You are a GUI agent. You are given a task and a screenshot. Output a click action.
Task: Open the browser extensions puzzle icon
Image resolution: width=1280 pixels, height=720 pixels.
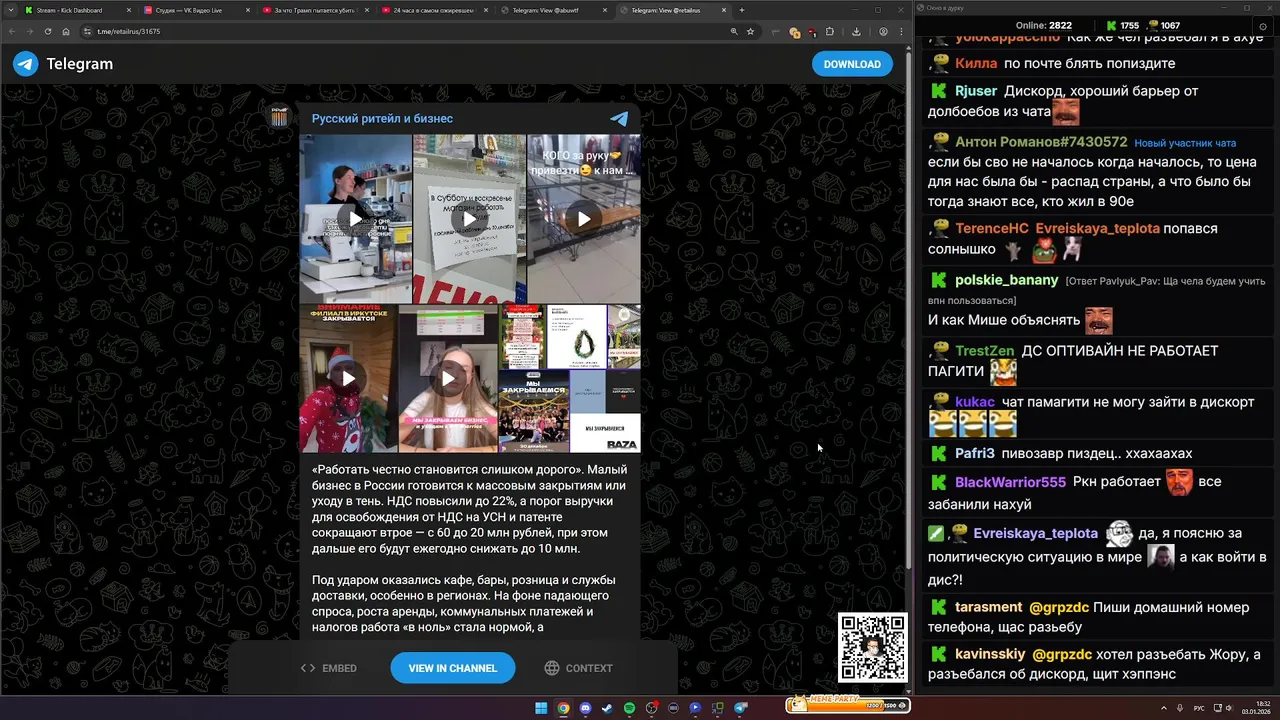pyautogui.click(x=830, y=31)
